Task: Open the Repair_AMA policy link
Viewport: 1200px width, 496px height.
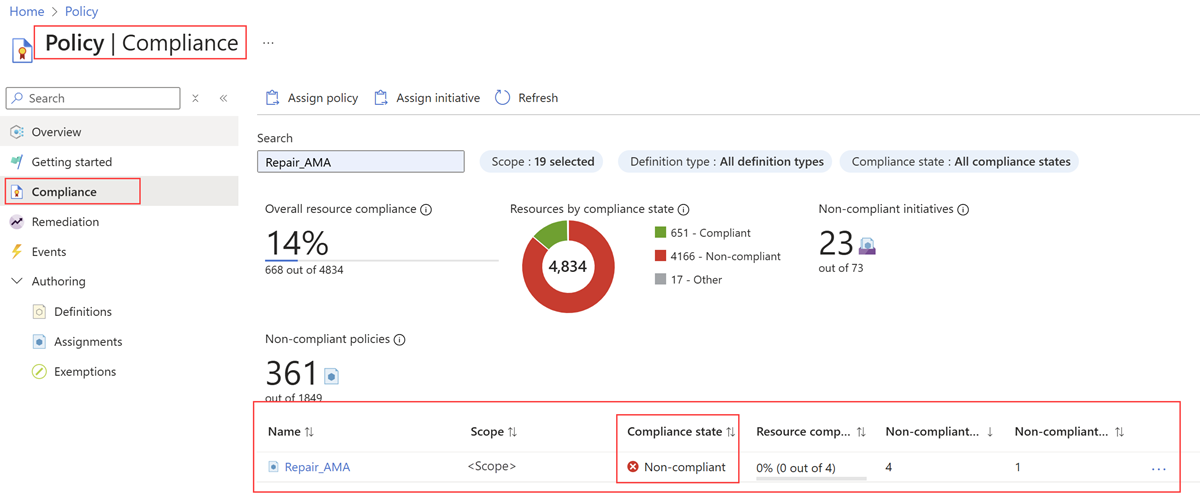Action: (x=317, y=467)
